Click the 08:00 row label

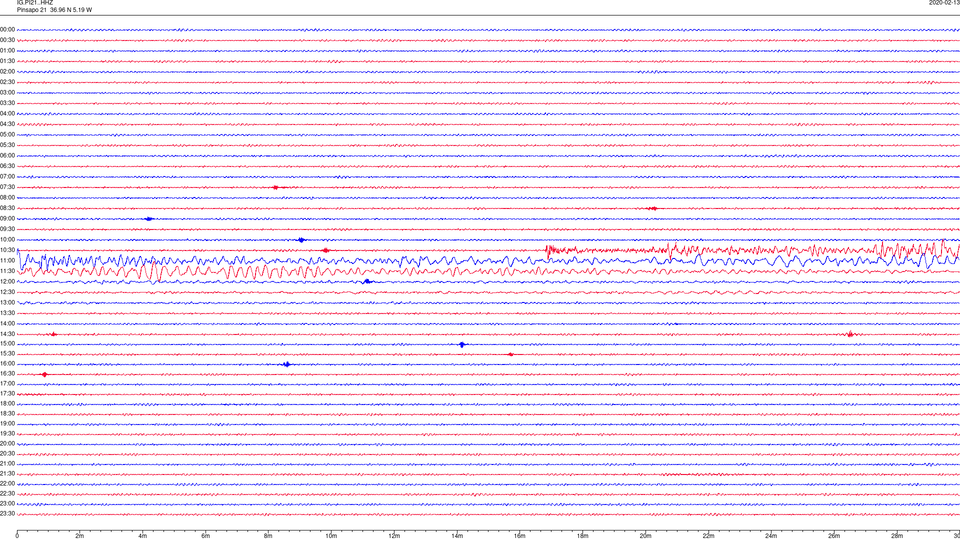[7, 198]
